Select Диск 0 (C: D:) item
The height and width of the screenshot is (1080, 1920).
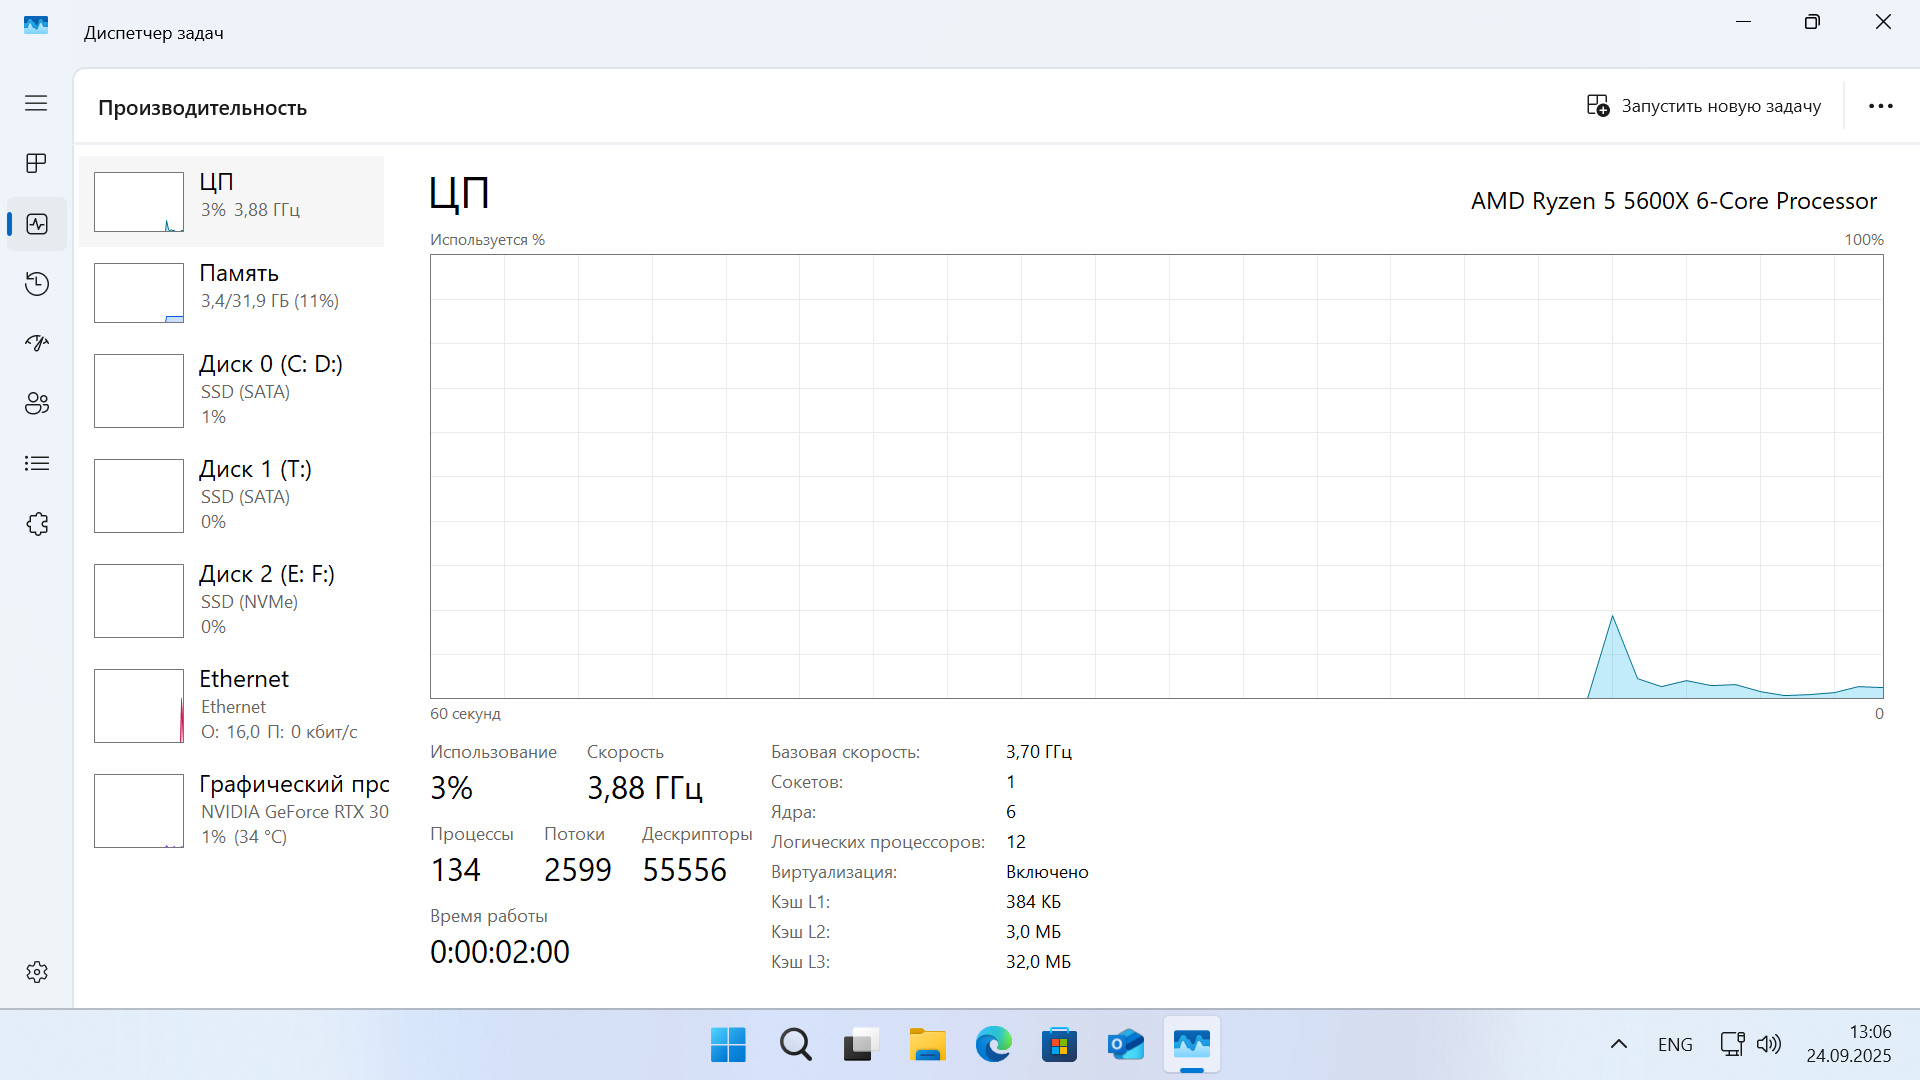point(232,390)
